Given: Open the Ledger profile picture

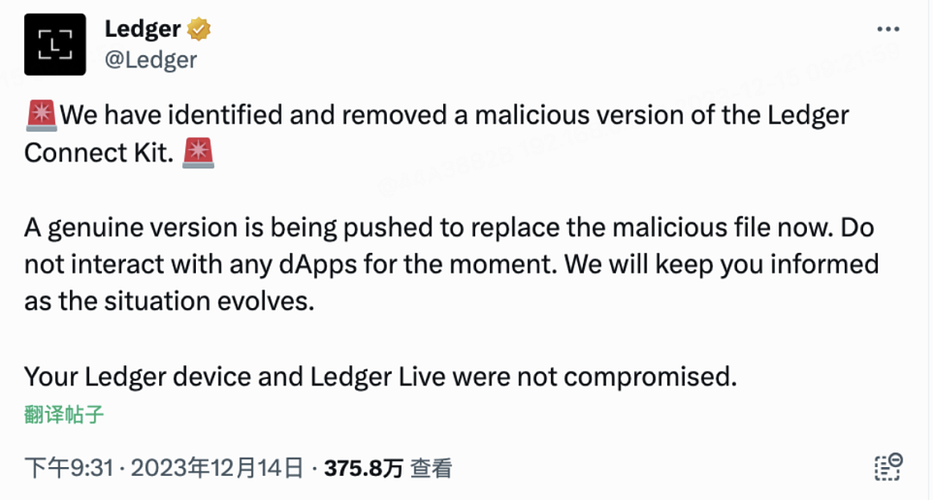Looking at the screenshot, I should coord(57,44).
